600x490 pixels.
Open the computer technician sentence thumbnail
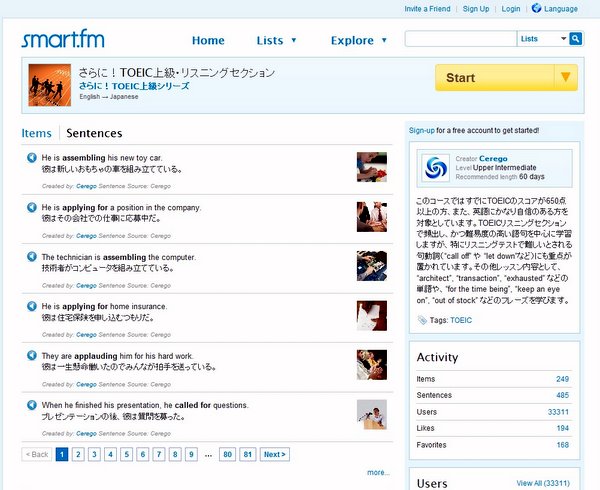pos(372,266)
